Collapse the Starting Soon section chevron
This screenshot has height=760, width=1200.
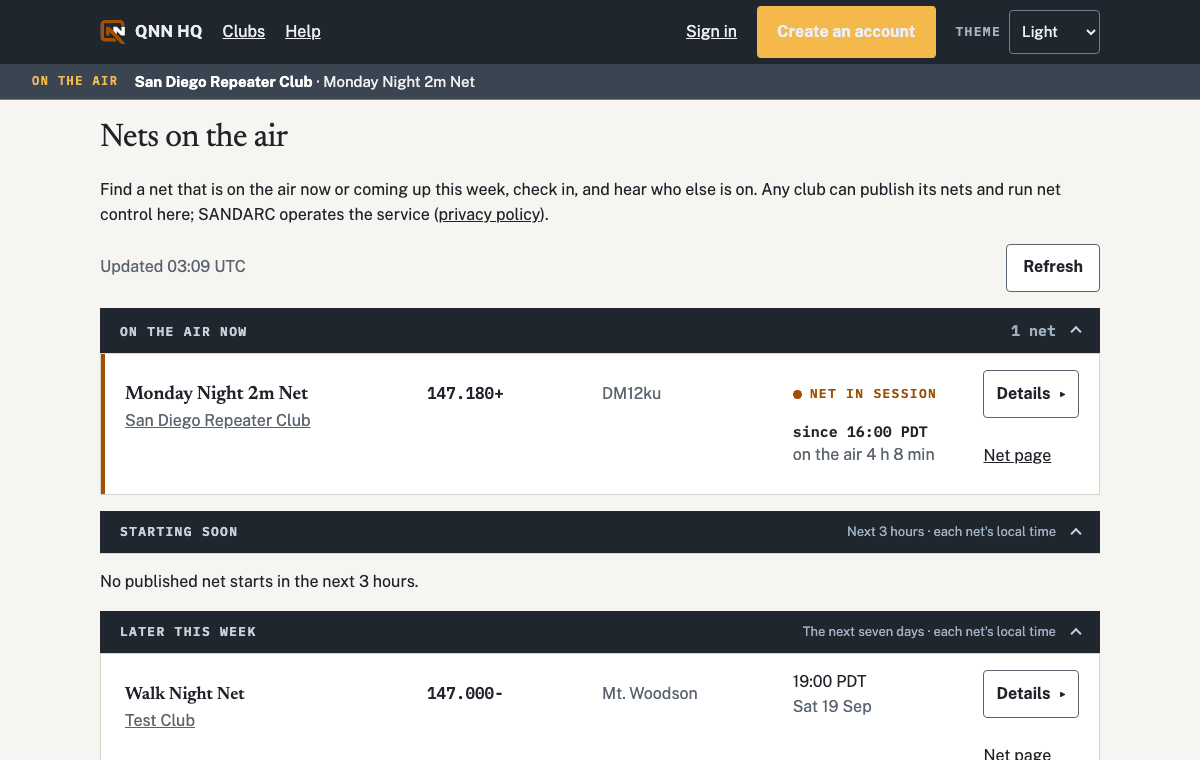[x=1076, y=532]
